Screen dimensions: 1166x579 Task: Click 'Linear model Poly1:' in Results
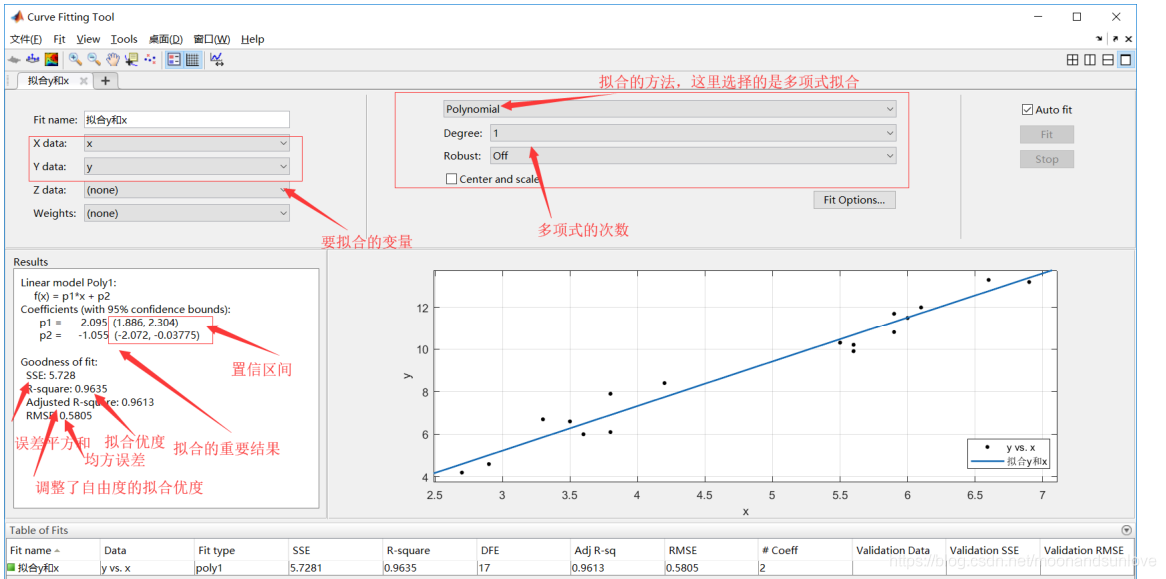[69, 282]
